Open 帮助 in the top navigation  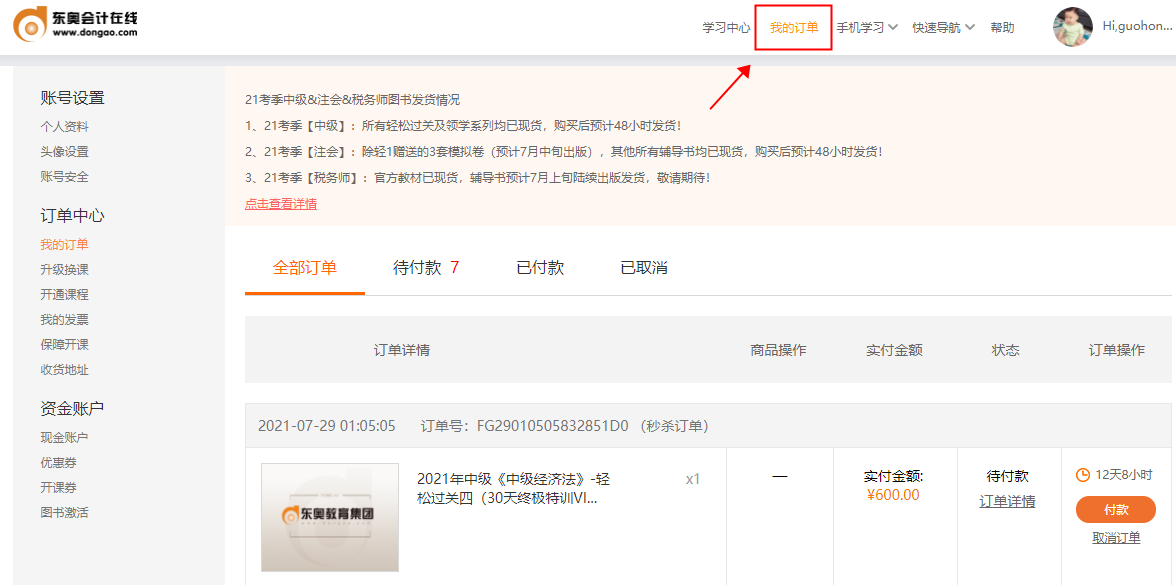click(1002, 28)
